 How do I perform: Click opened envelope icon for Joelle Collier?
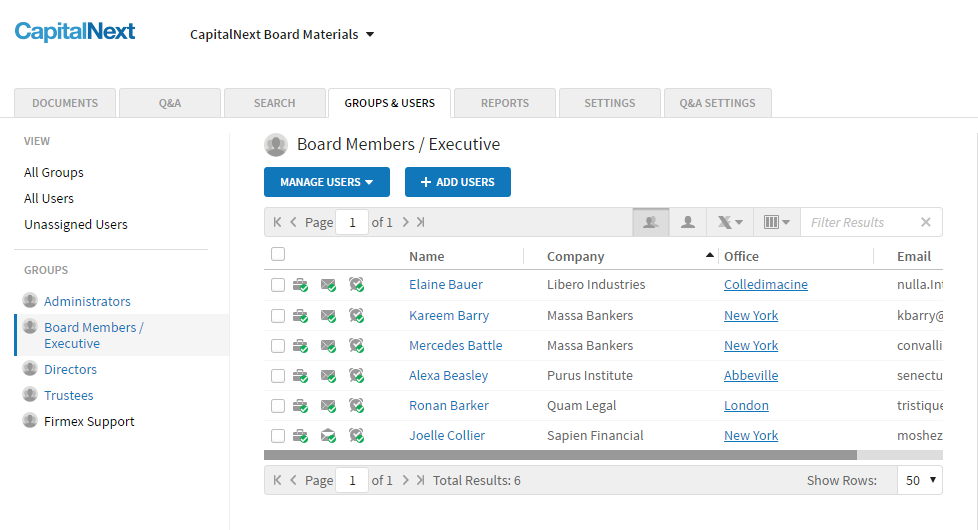click(x=328, y=436)
